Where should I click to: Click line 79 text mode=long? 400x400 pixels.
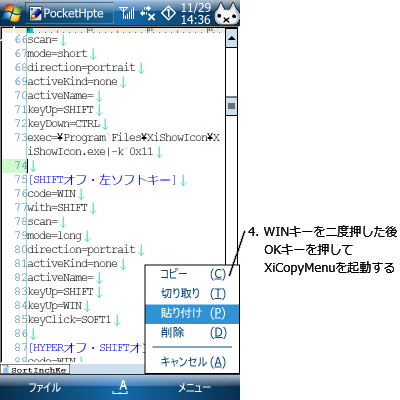(54, 236)
